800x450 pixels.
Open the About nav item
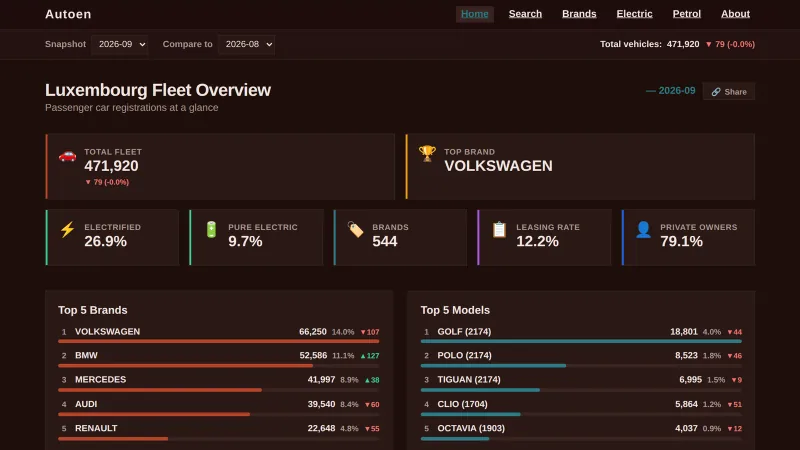point(735,14)
